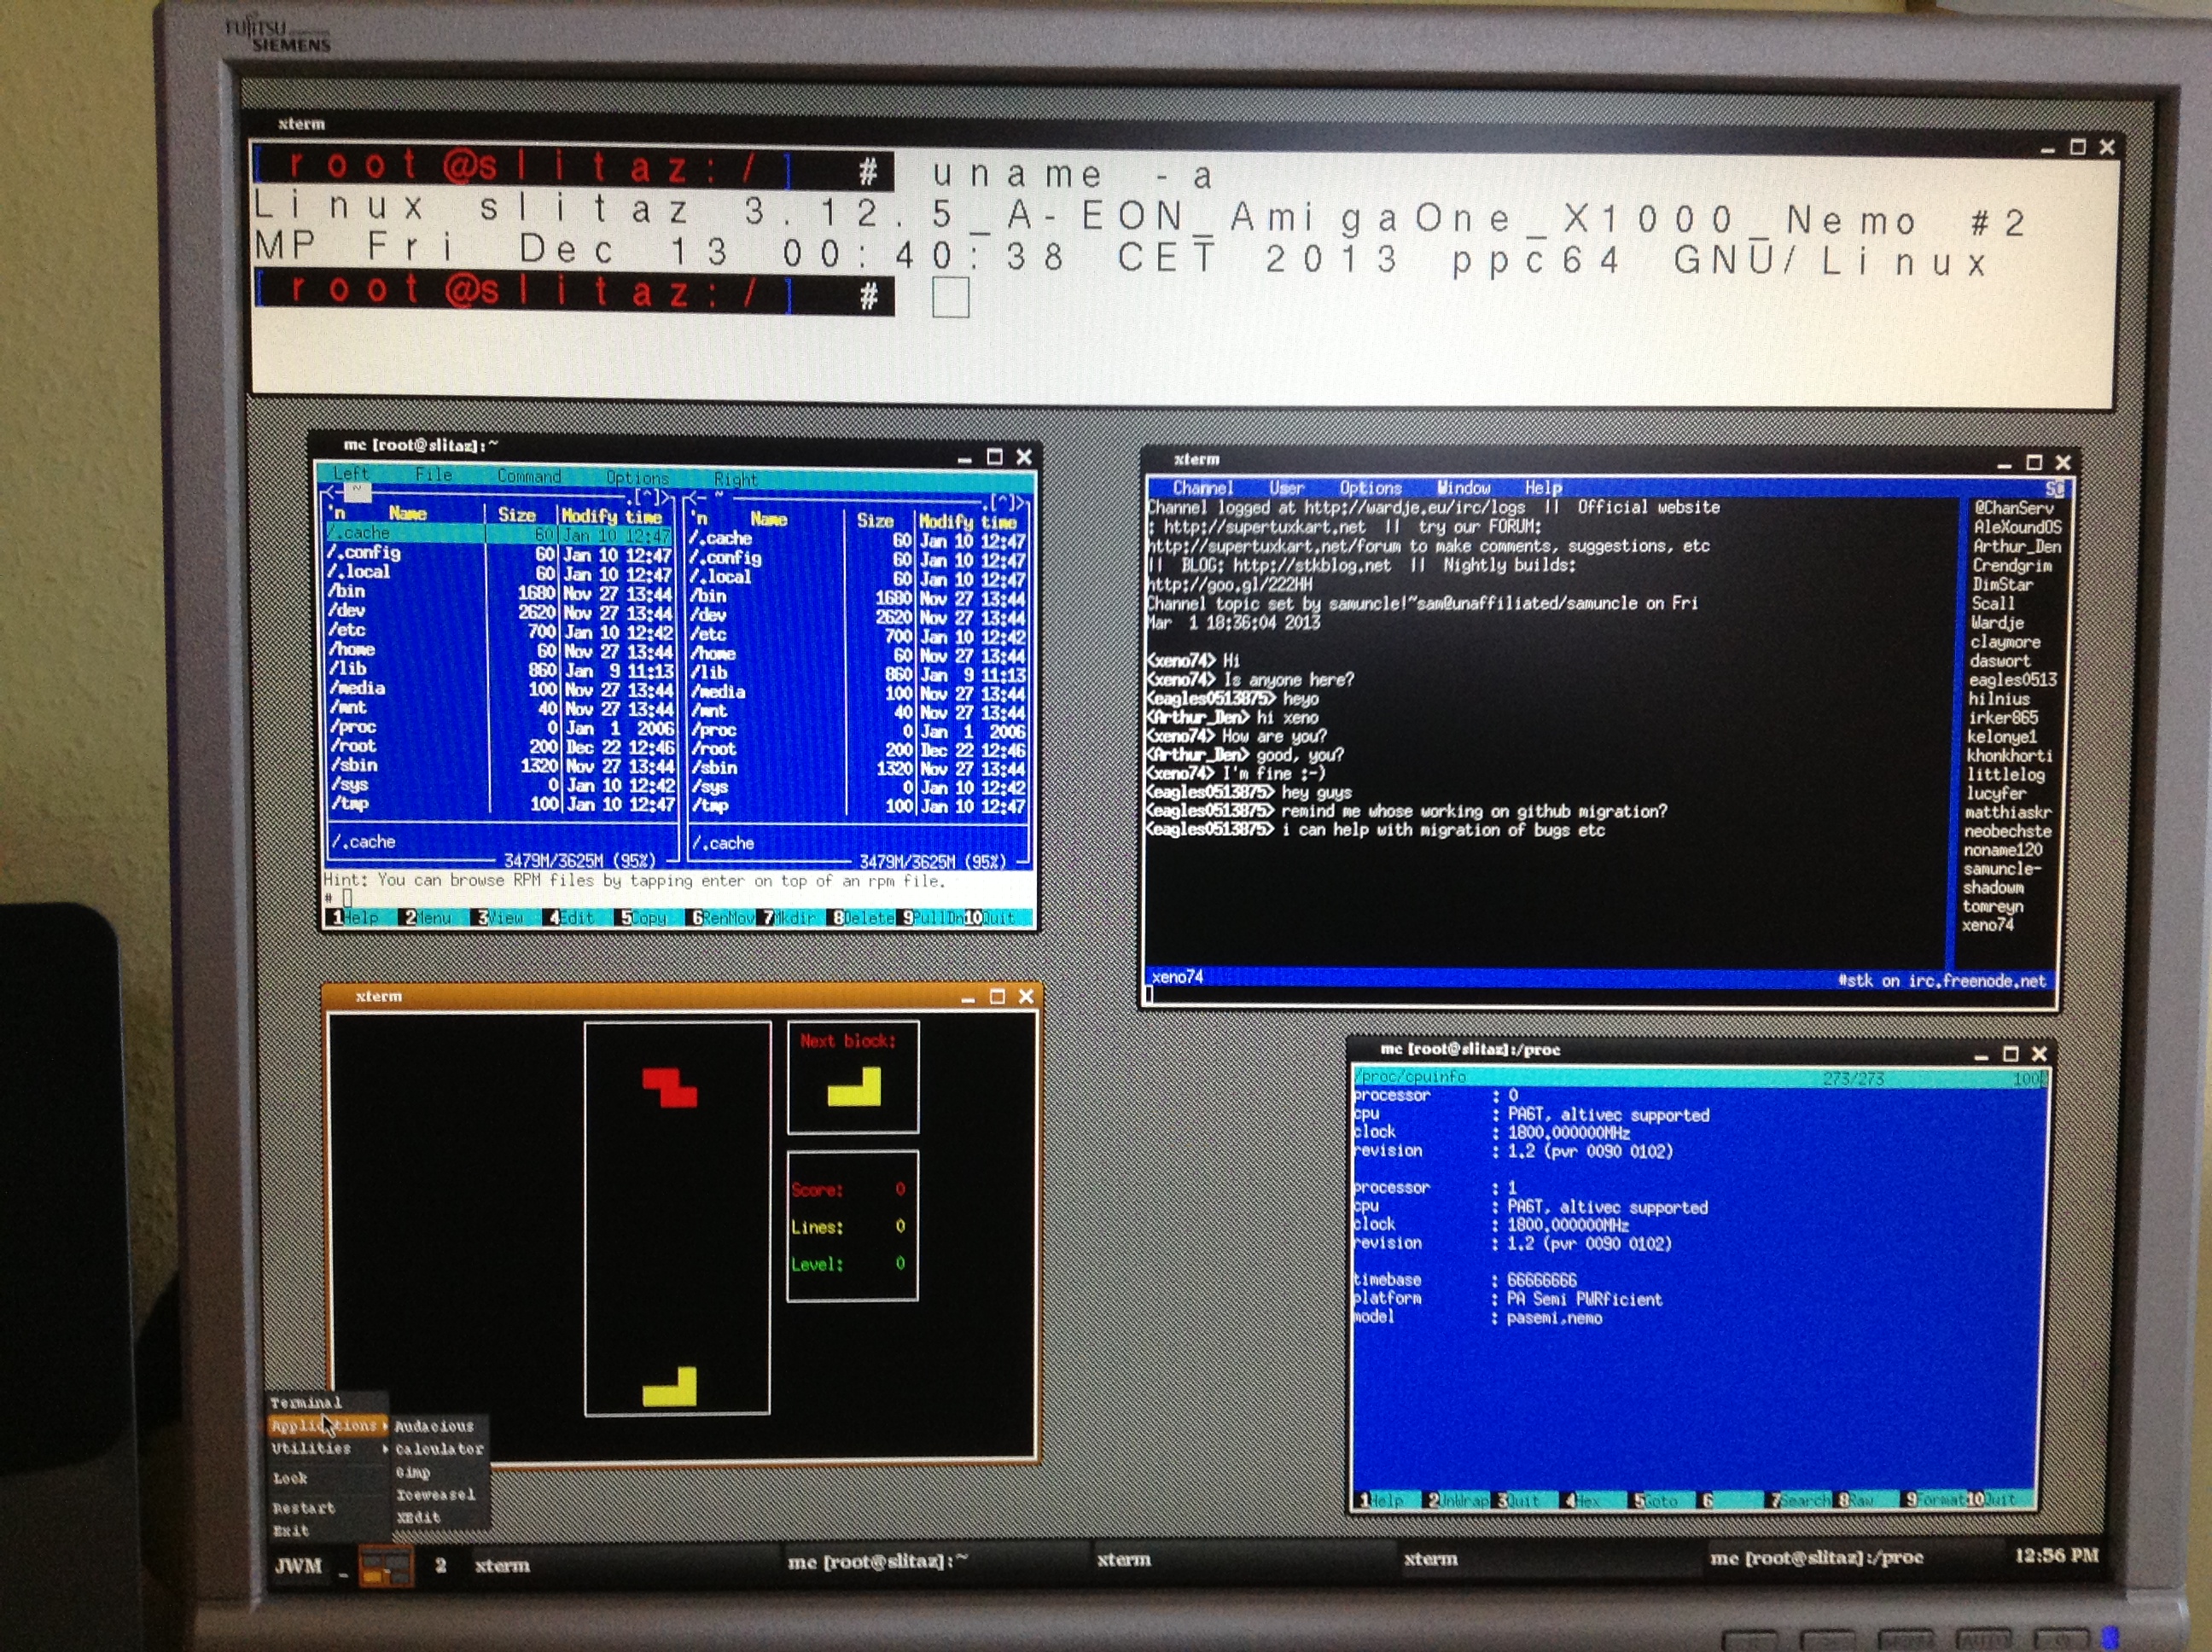Activate mc [root@slitaz]:/proc taskbar entry
Screen dimensions: 2212x1652
coord(1816,1558)
